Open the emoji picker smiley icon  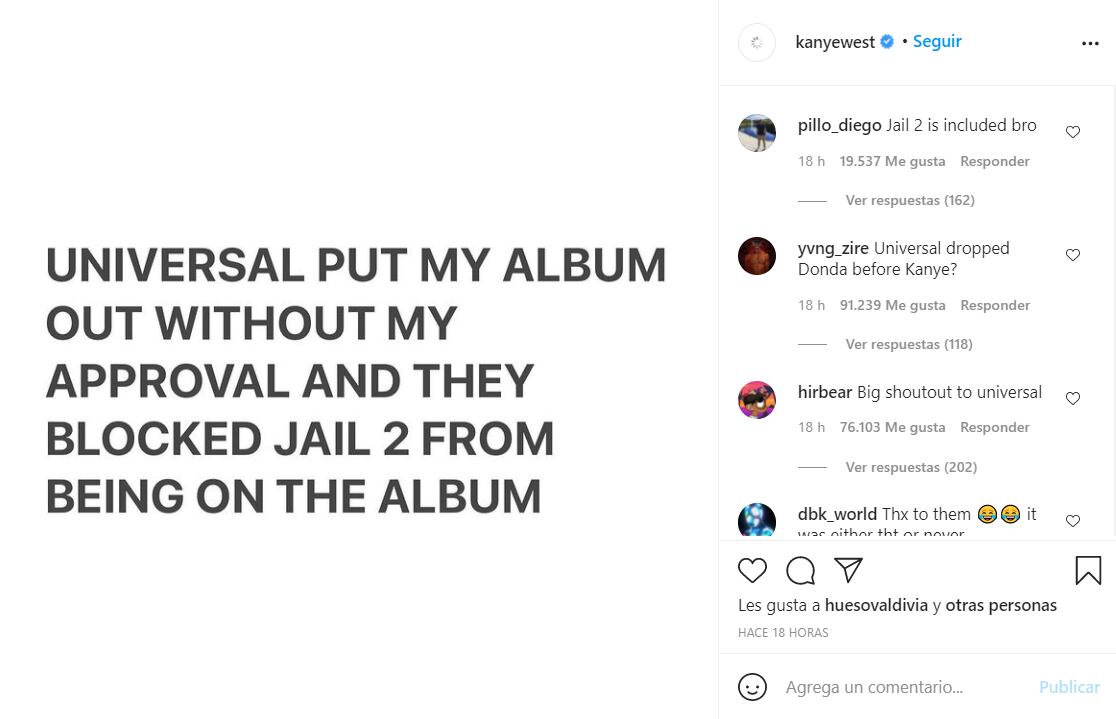point(752,687)
